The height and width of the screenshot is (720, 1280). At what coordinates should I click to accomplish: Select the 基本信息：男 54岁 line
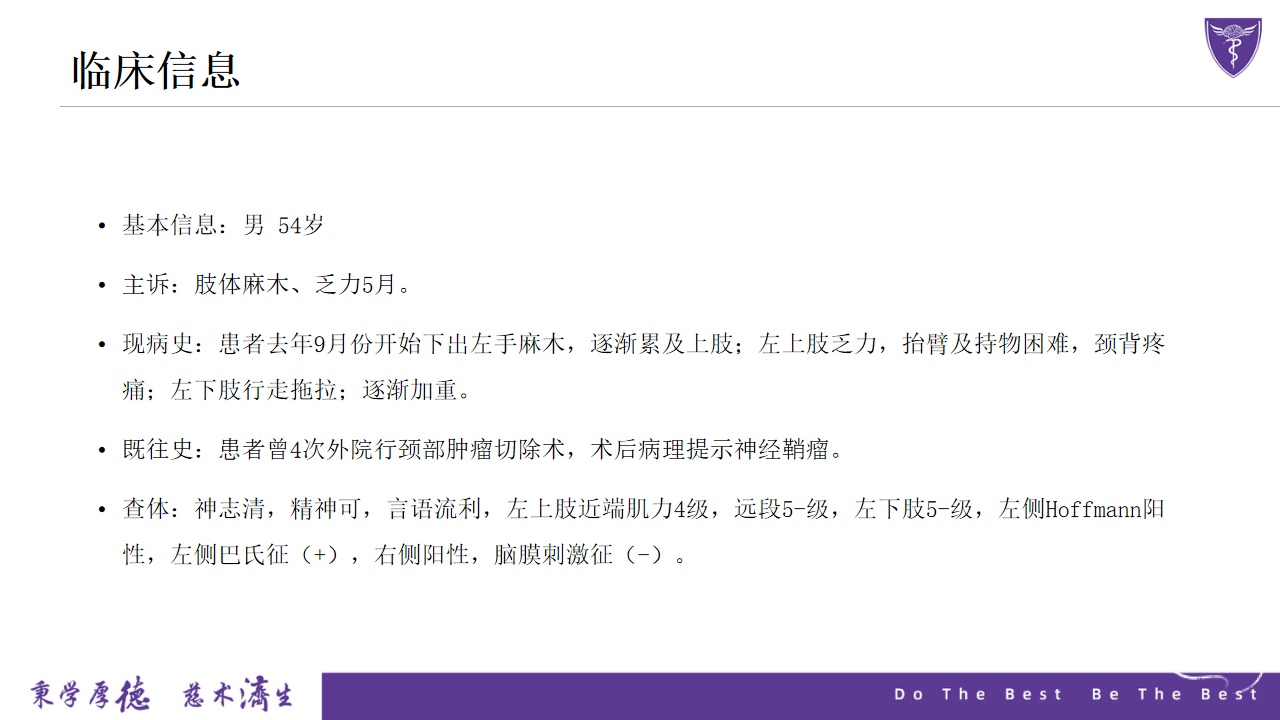coord(223,225)
